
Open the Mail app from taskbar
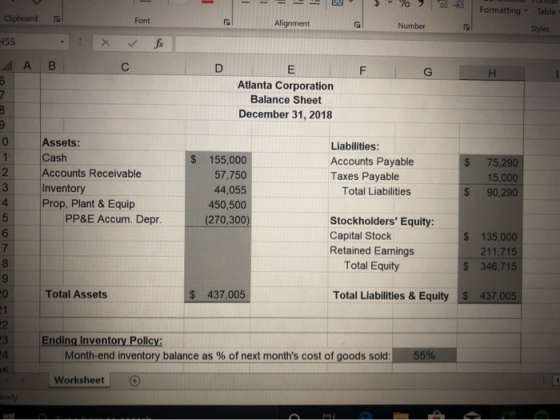click(x=472, y=415)
